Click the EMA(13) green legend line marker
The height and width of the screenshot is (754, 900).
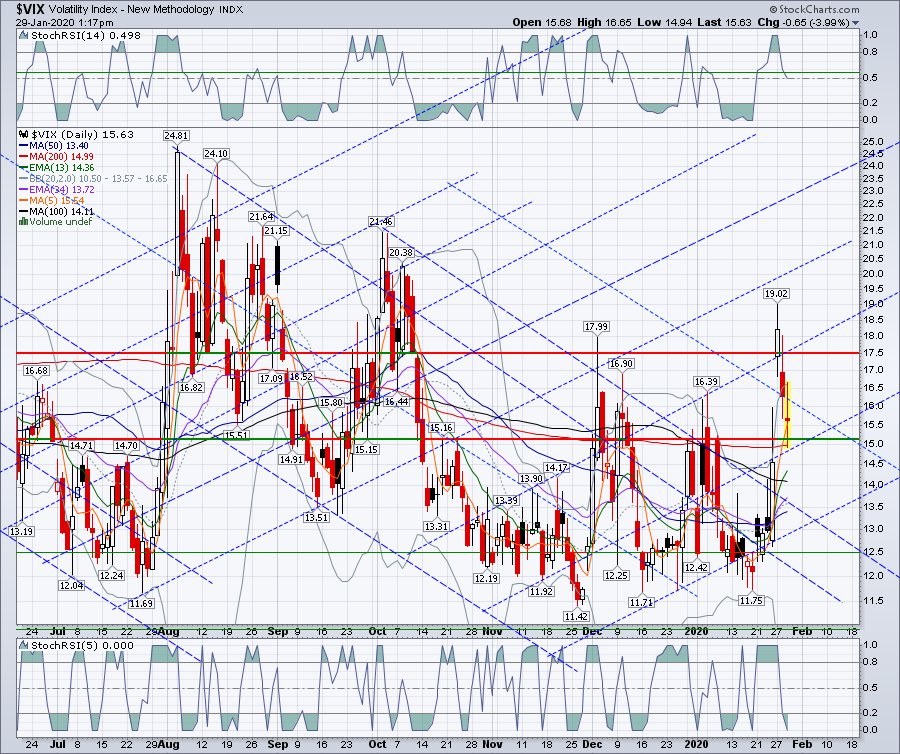tap(24, 168)
